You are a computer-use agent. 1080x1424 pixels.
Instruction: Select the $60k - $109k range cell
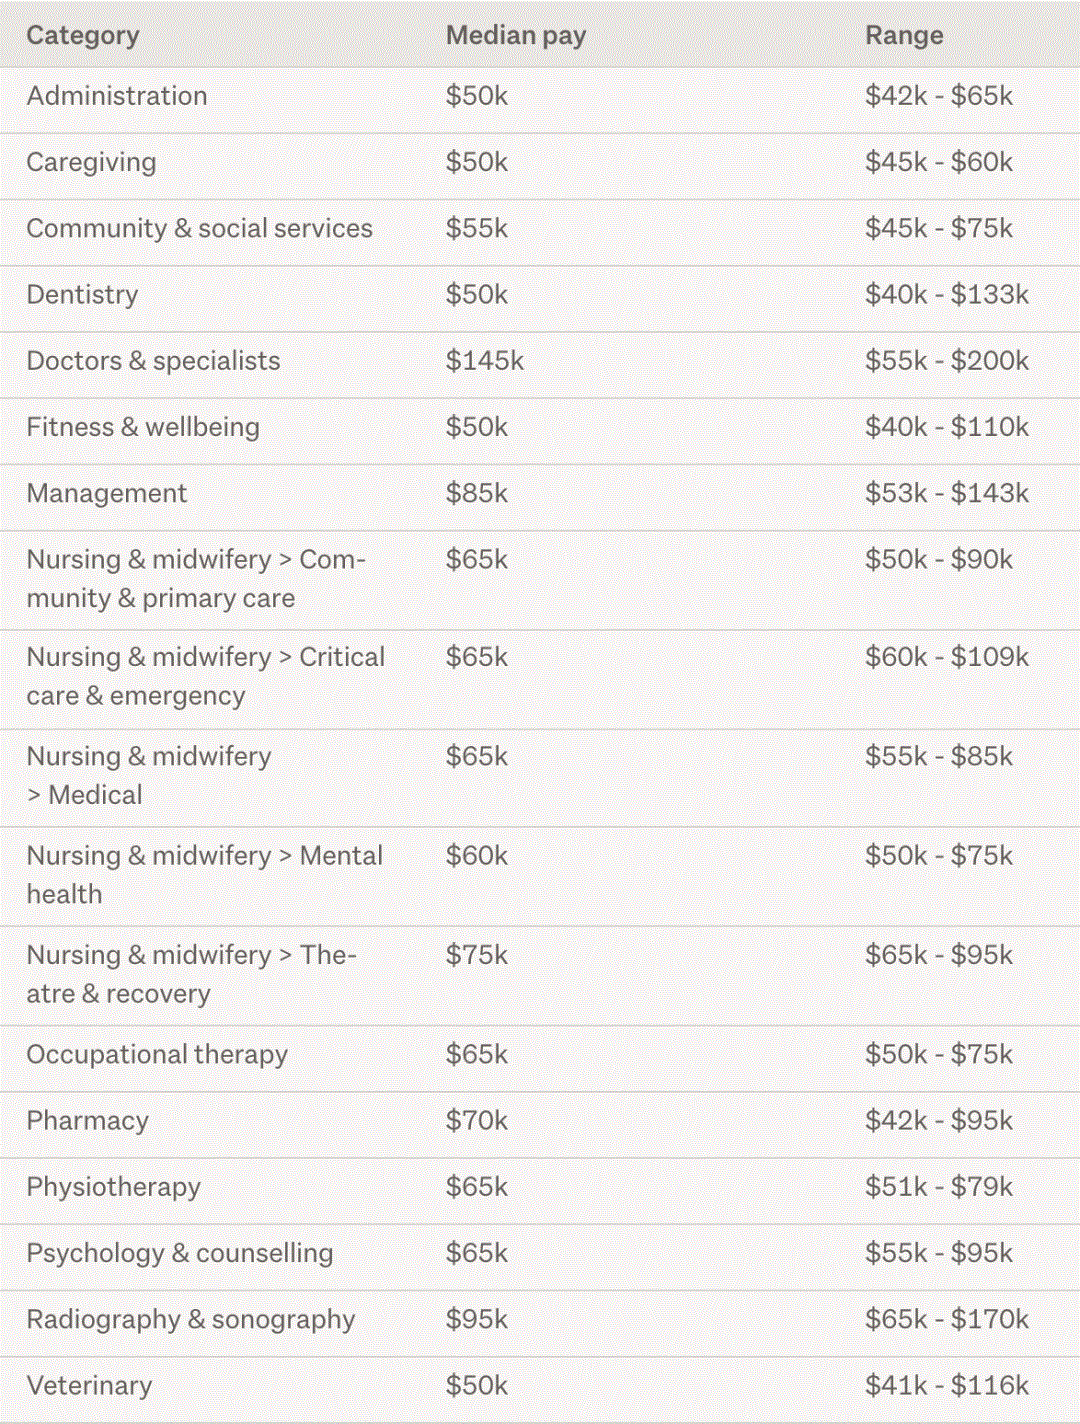click(946, 657)
